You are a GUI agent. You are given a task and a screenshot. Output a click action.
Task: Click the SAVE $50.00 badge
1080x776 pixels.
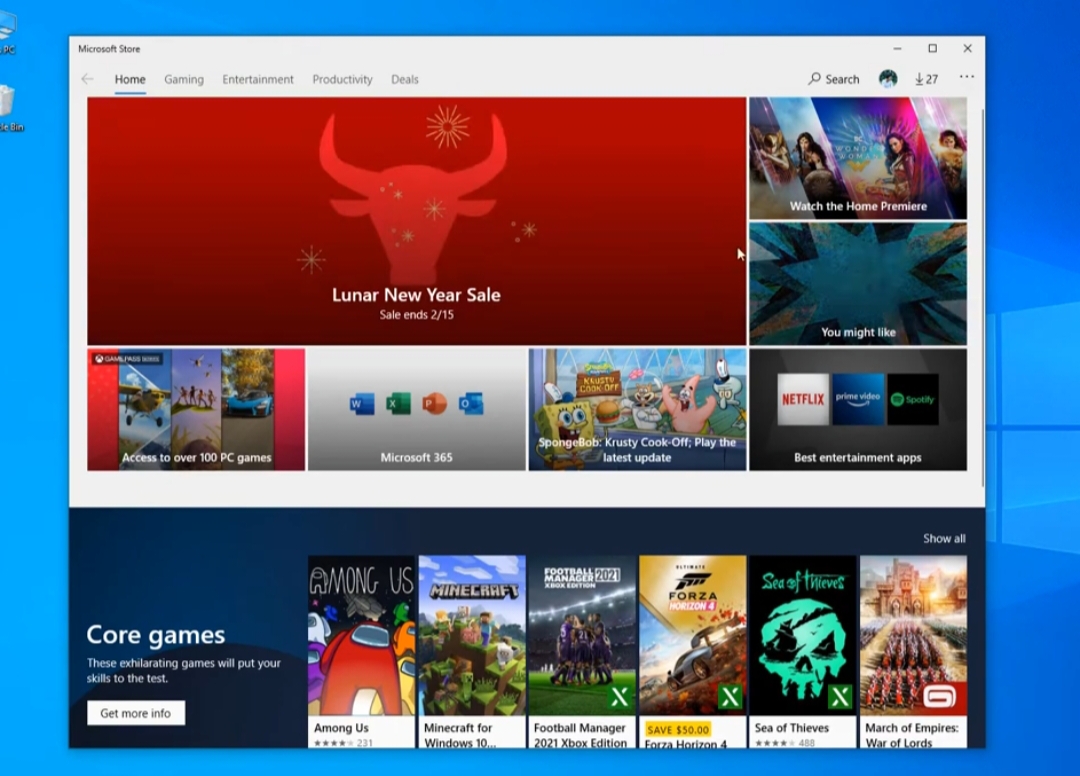pos(678,729)
